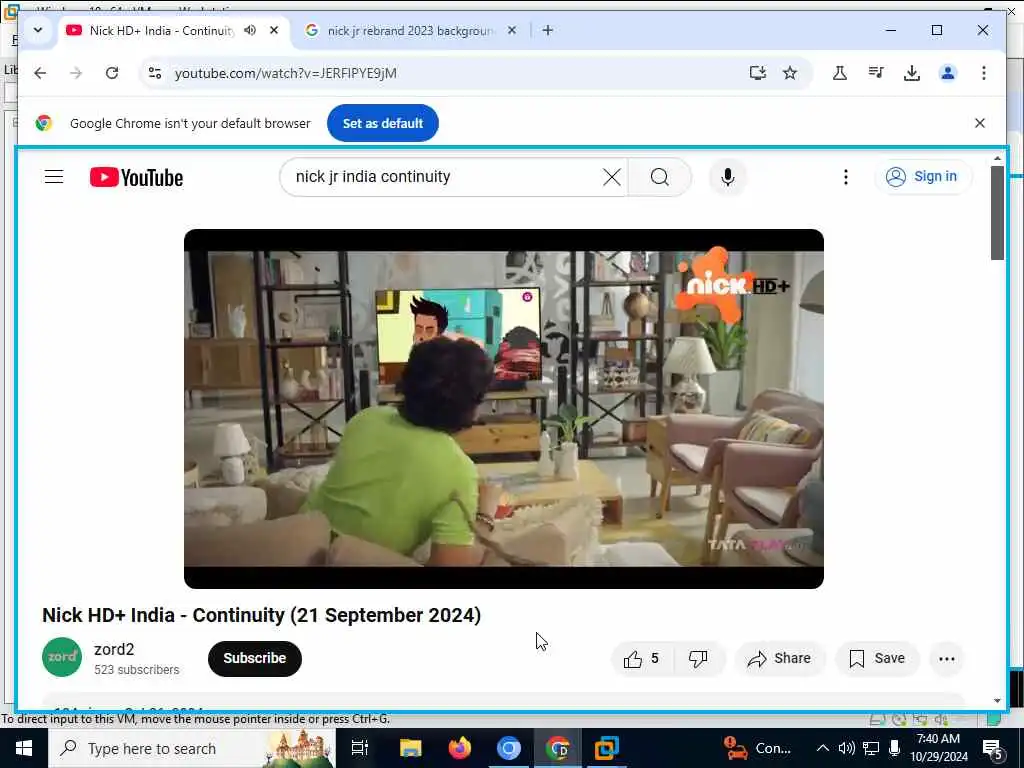This screenshot has height=768, width=1024.
Task: Open zord2 channel avatar
Action: (x=62, y=657)
